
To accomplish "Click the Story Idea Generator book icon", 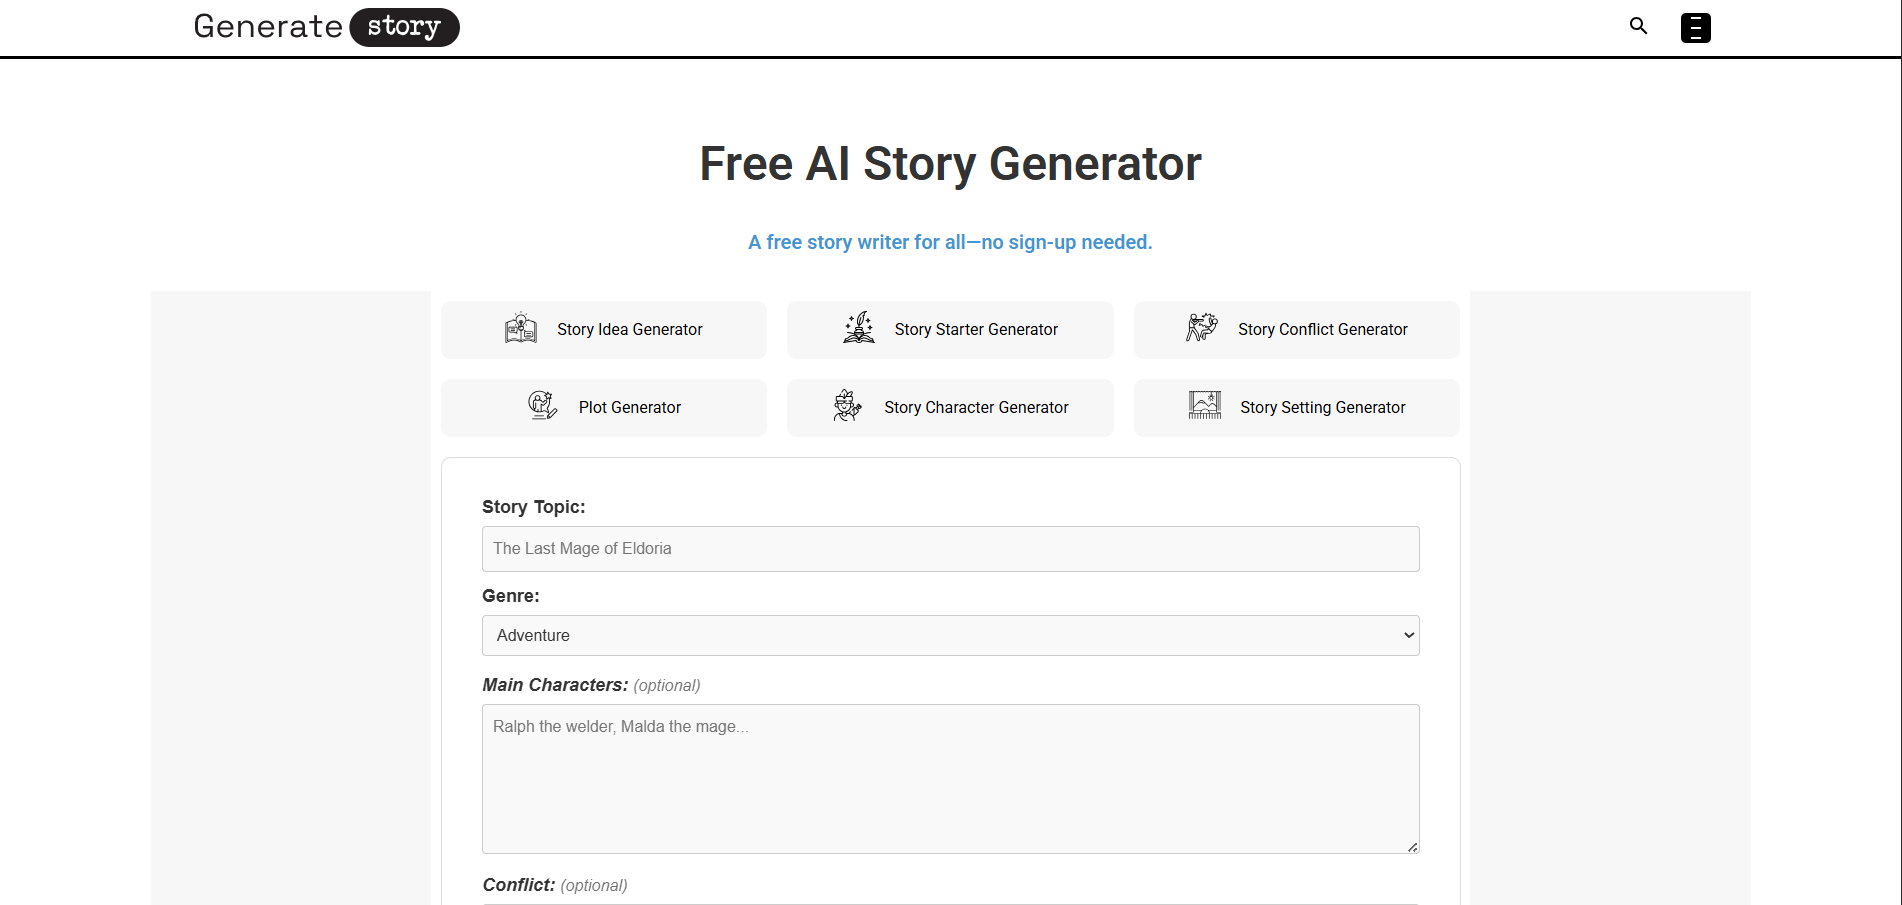I will [x=521, y=329].
